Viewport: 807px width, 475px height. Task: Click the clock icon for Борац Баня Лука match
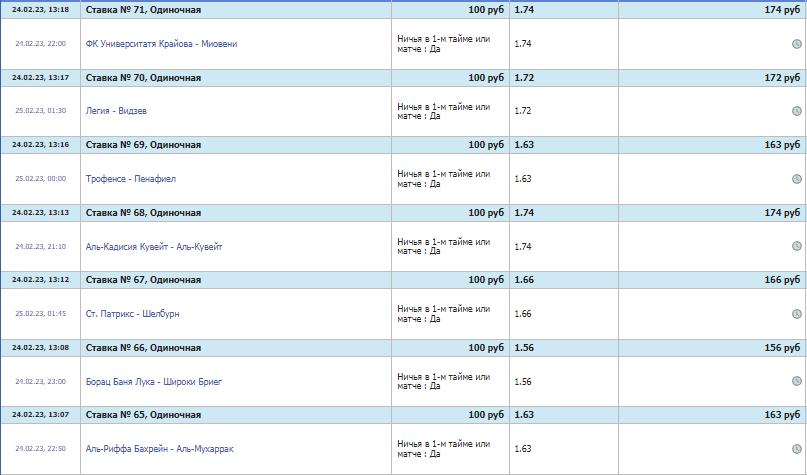[x=797, y=381]
